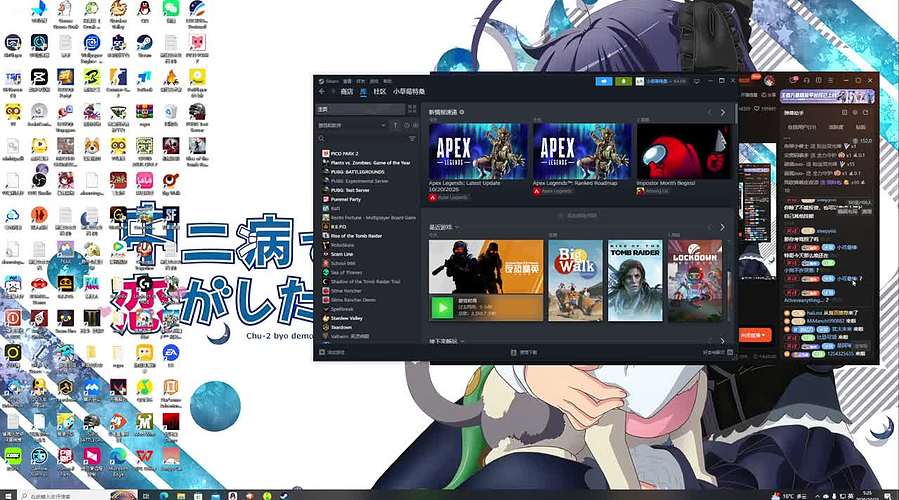Image resolution: width=899 pixels, height=500 pixels.
Task: Select PICO PARK 2 in game list
Action: 341,154
